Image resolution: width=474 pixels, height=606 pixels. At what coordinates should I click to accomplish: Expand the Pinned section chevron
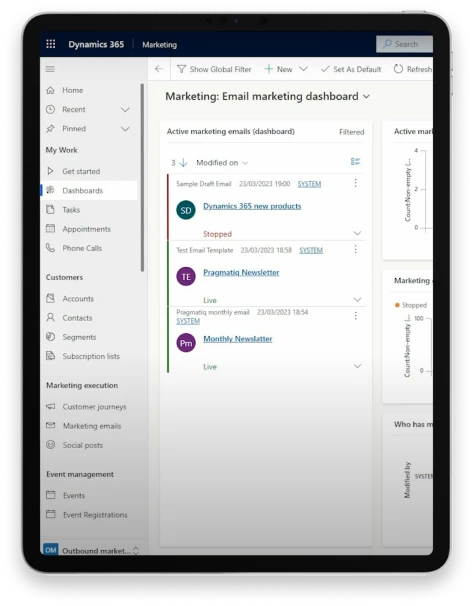[125, 129]
